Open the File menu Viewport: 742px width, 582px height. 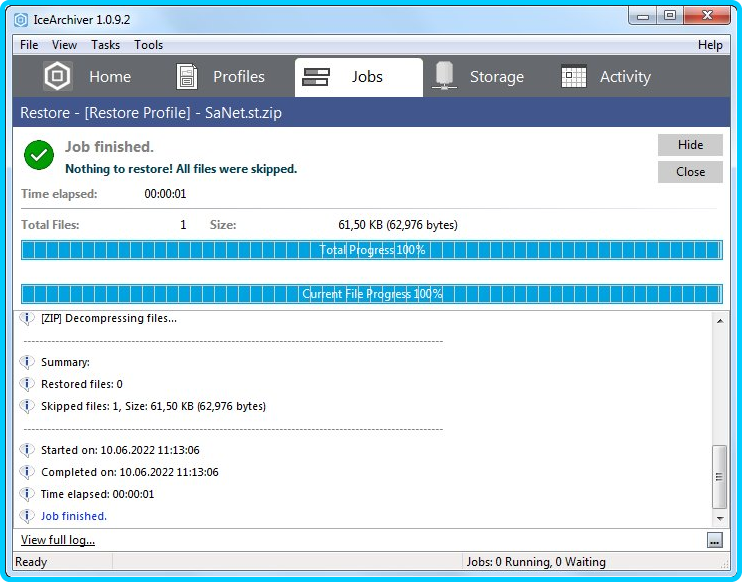point(29,45)
